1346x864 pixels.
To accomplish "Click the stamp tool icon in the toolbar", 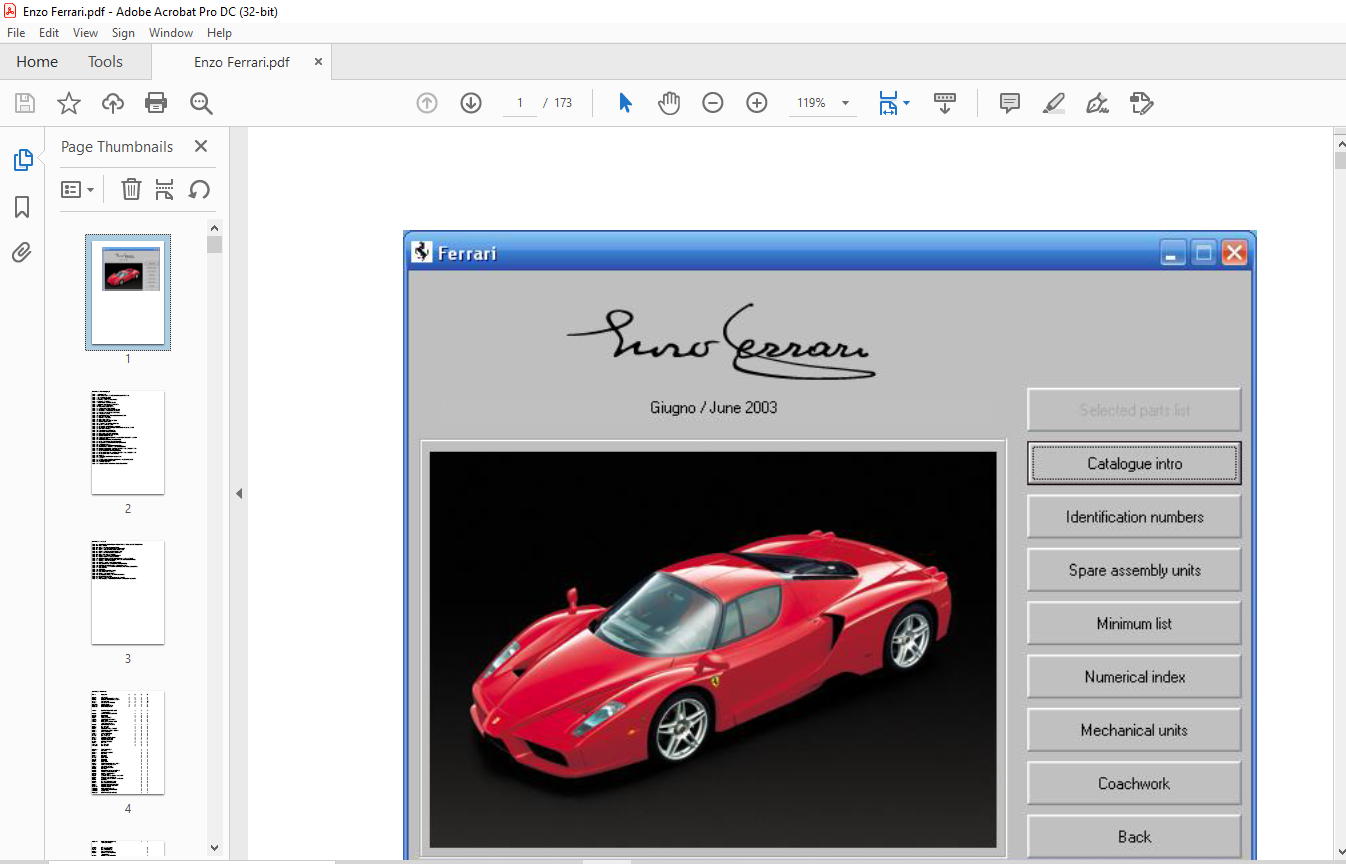I will point(1141,103).
